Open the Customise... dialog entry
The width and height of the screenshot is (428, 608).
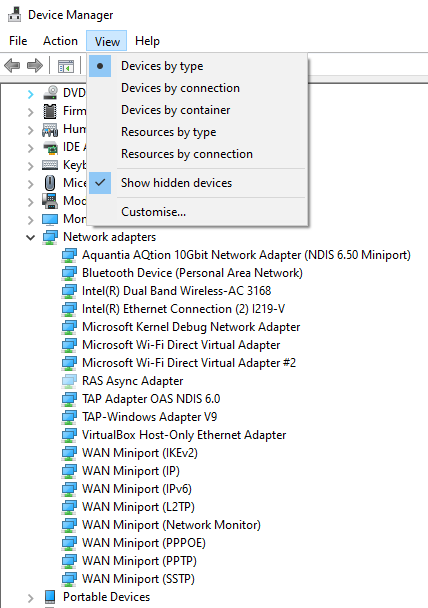(198, 212)
